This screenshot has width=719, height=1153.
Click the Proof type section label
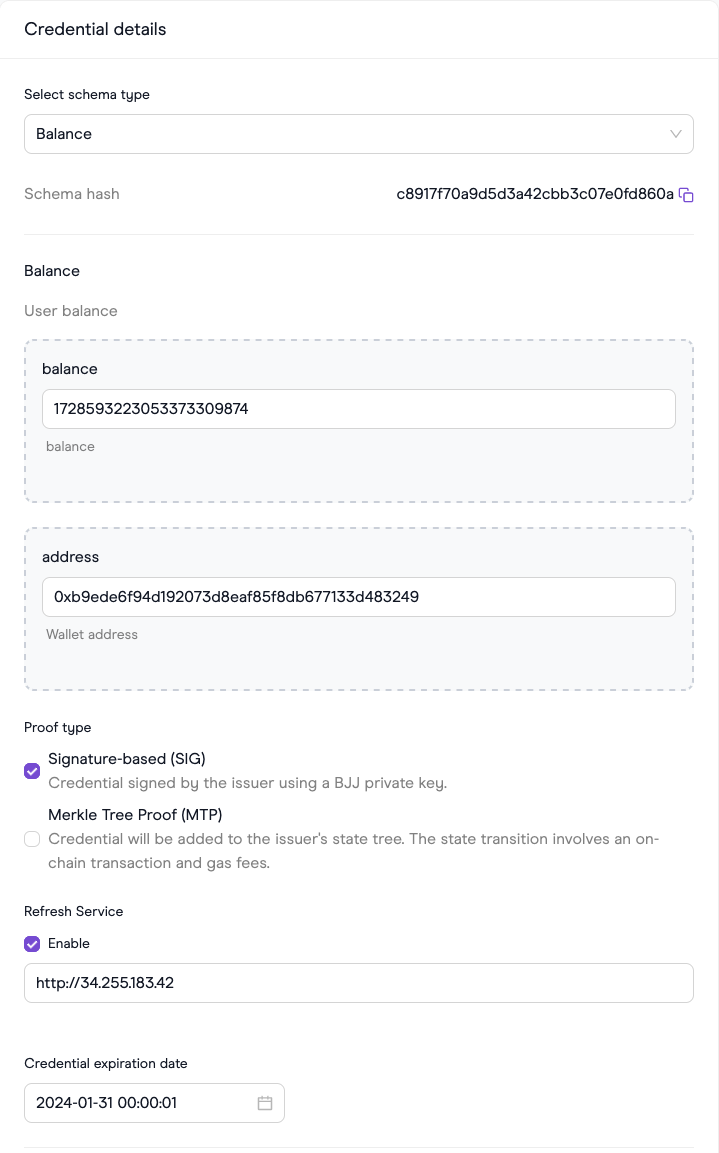coord(57,727)
